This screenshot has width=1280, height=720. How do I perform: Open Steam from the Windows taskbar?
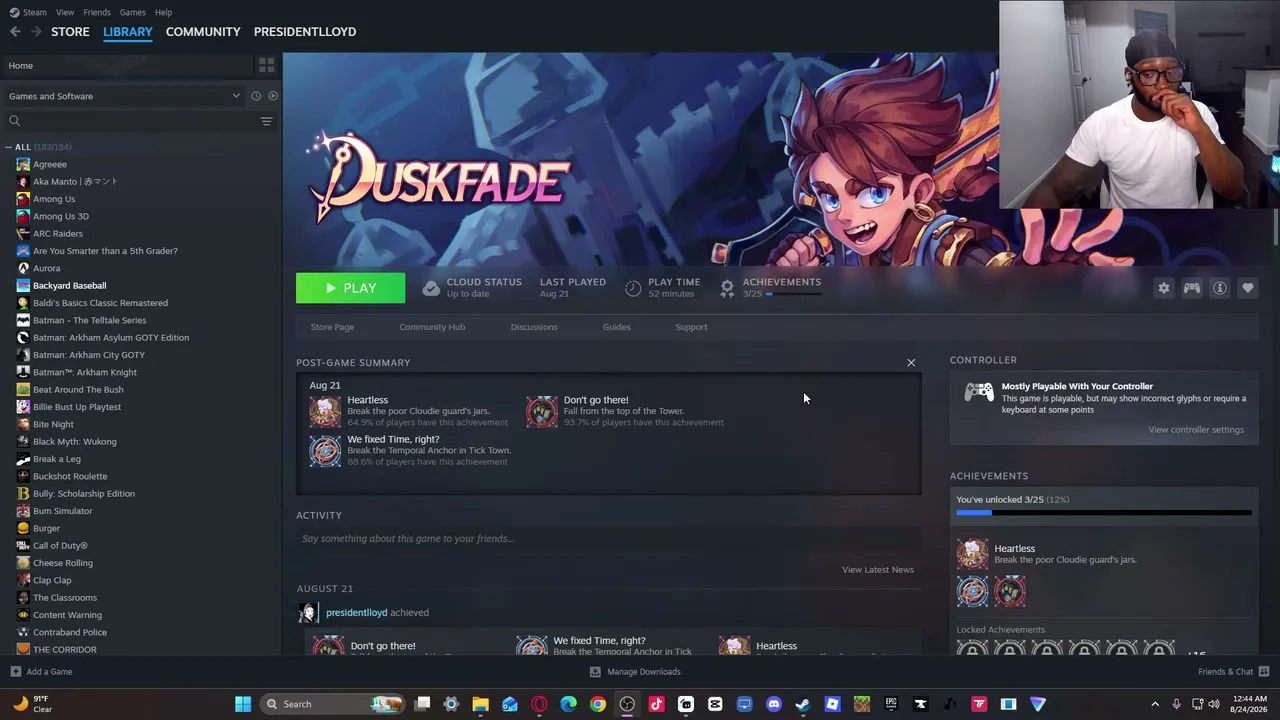[803, 704]
